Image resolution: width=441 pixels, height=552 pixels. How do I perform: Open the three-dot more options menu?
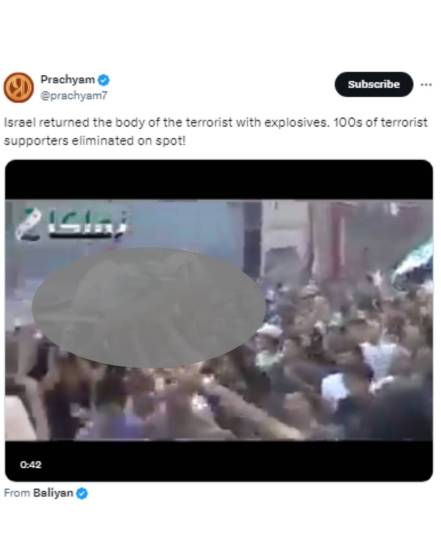426,84
